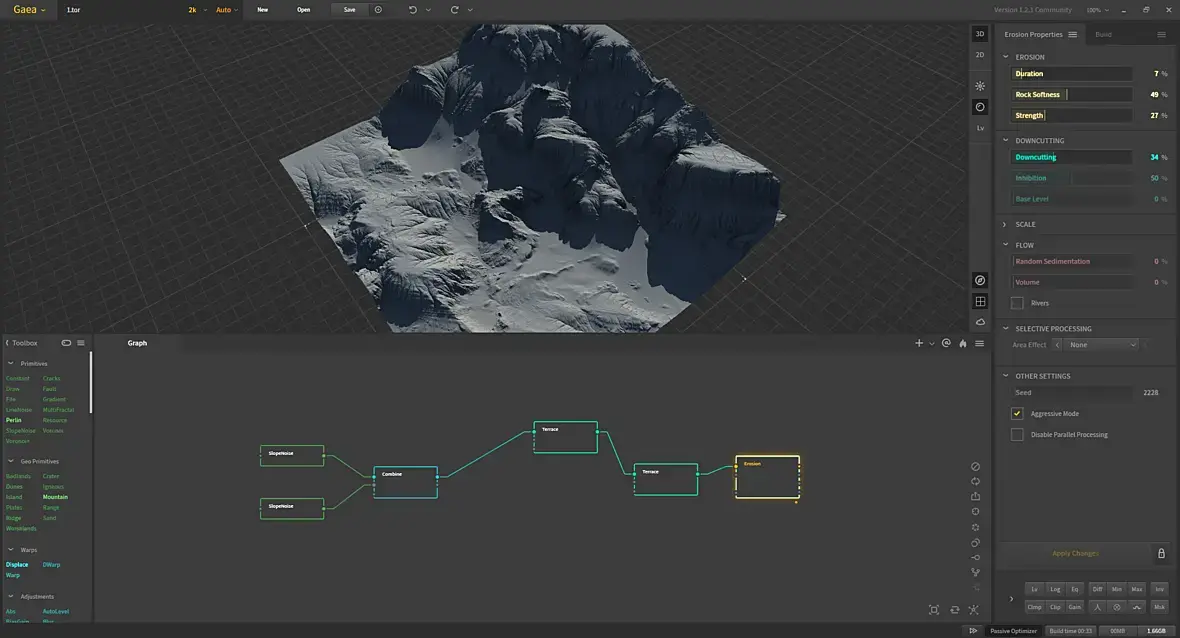Switch to the Build tab
This screenshot has height=638, width=1180.
click(1103, 34)
